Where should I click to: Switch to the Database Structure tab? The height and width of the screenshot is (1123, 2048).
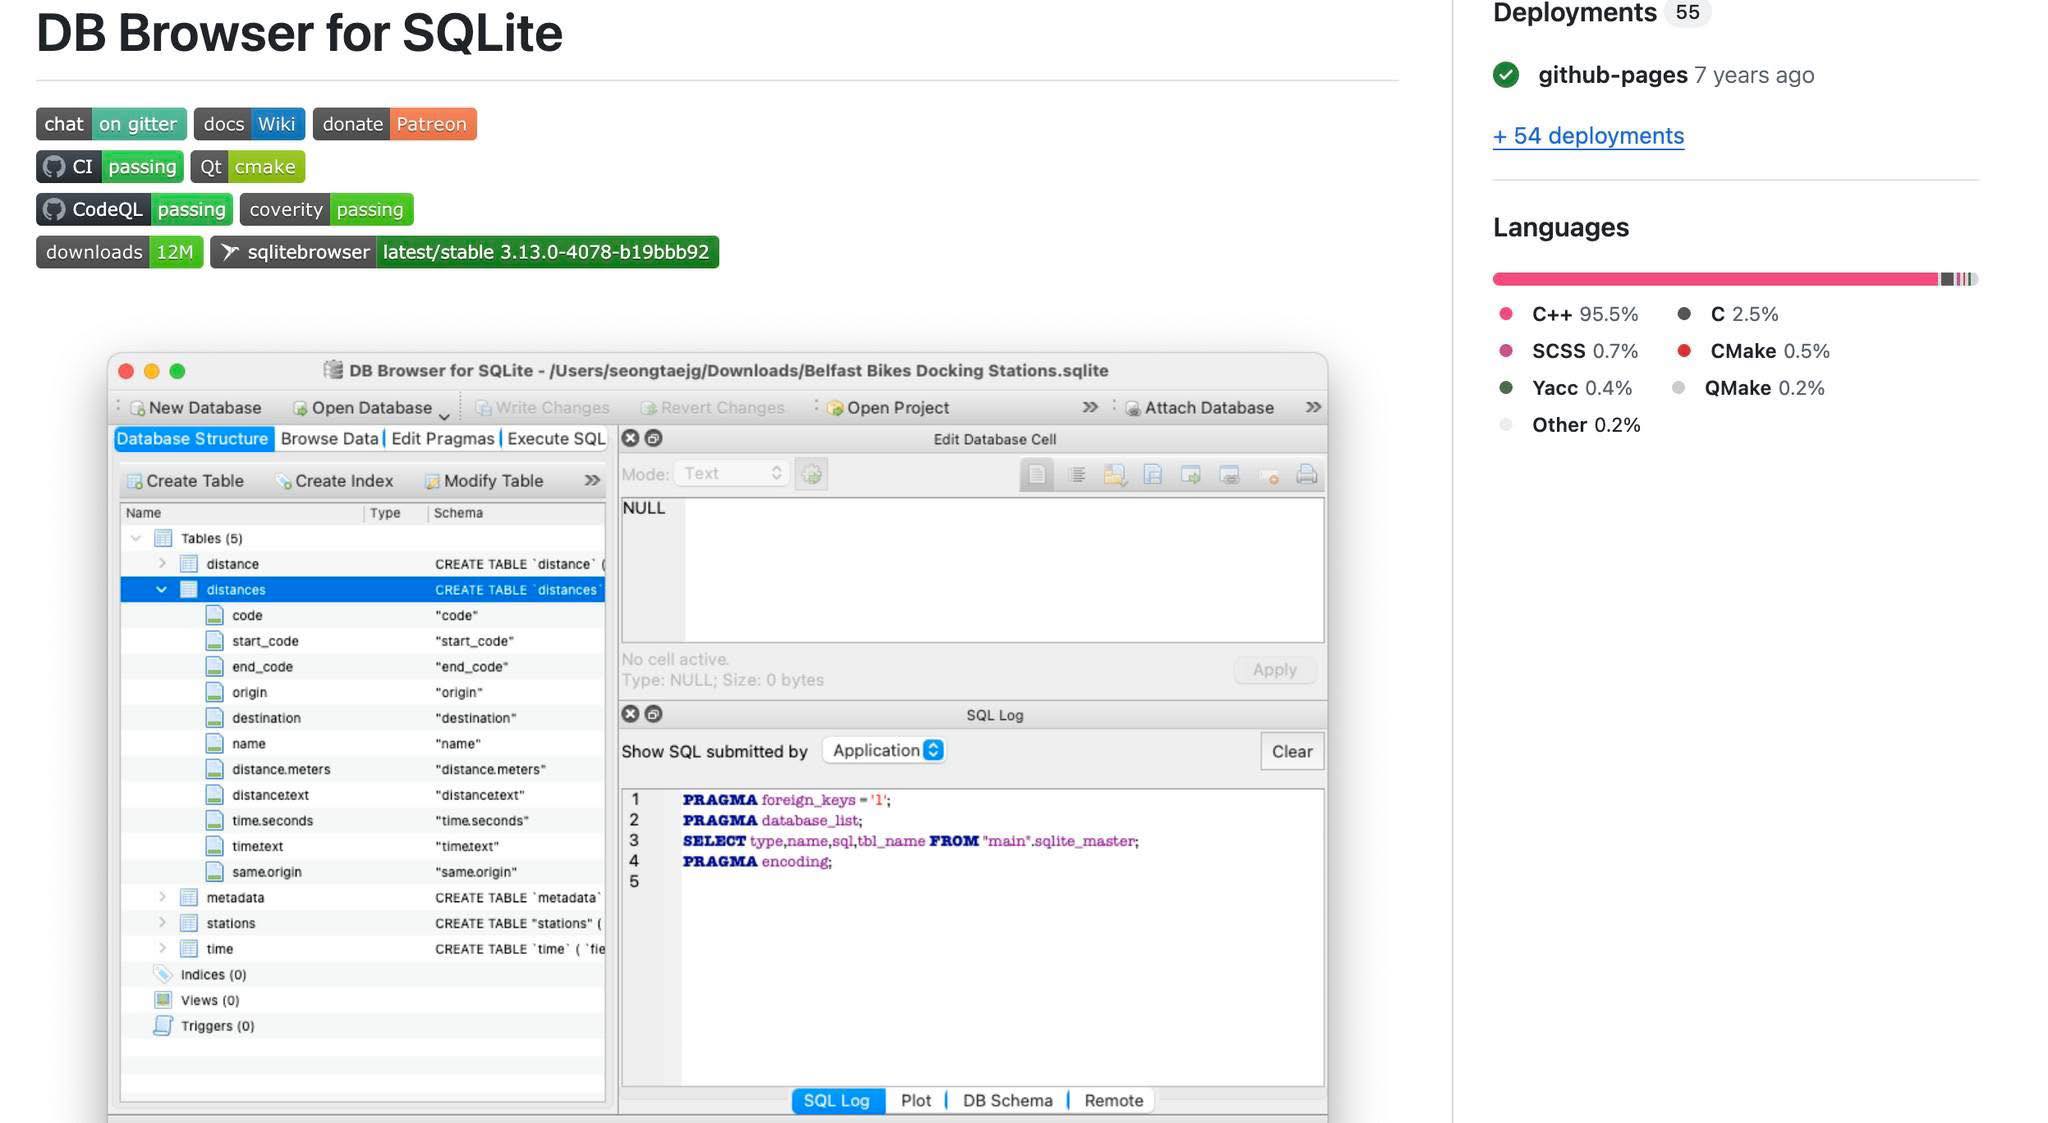tap(193, 439)
